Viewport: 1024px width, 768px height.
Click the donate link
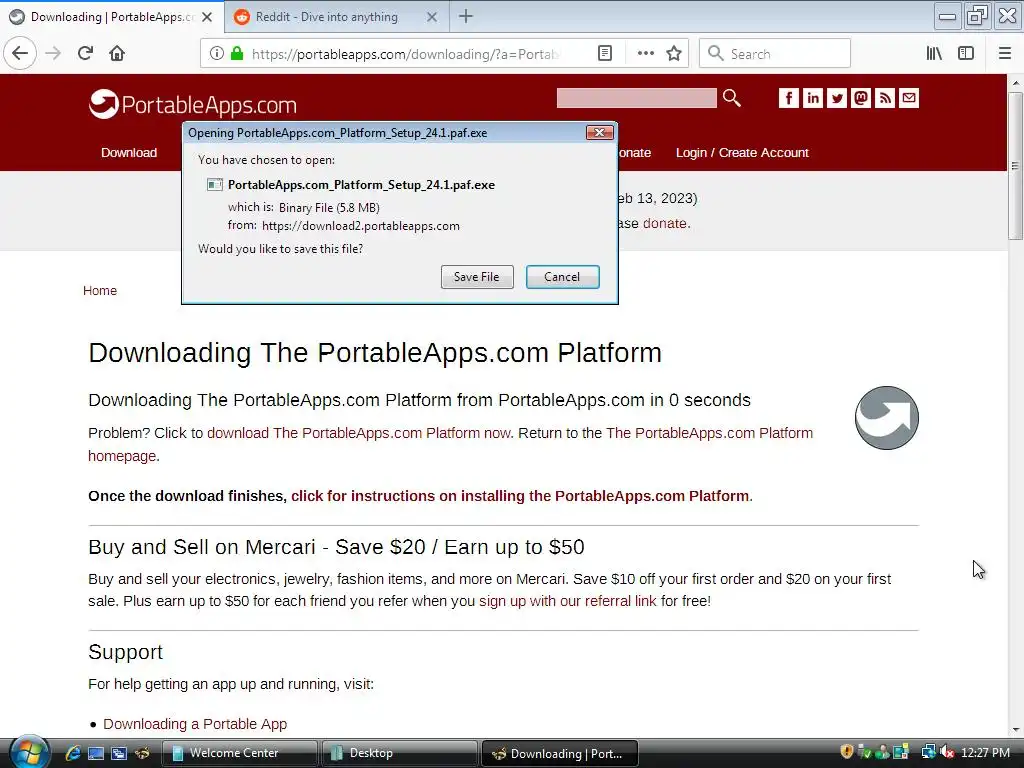tap(664, 223)
